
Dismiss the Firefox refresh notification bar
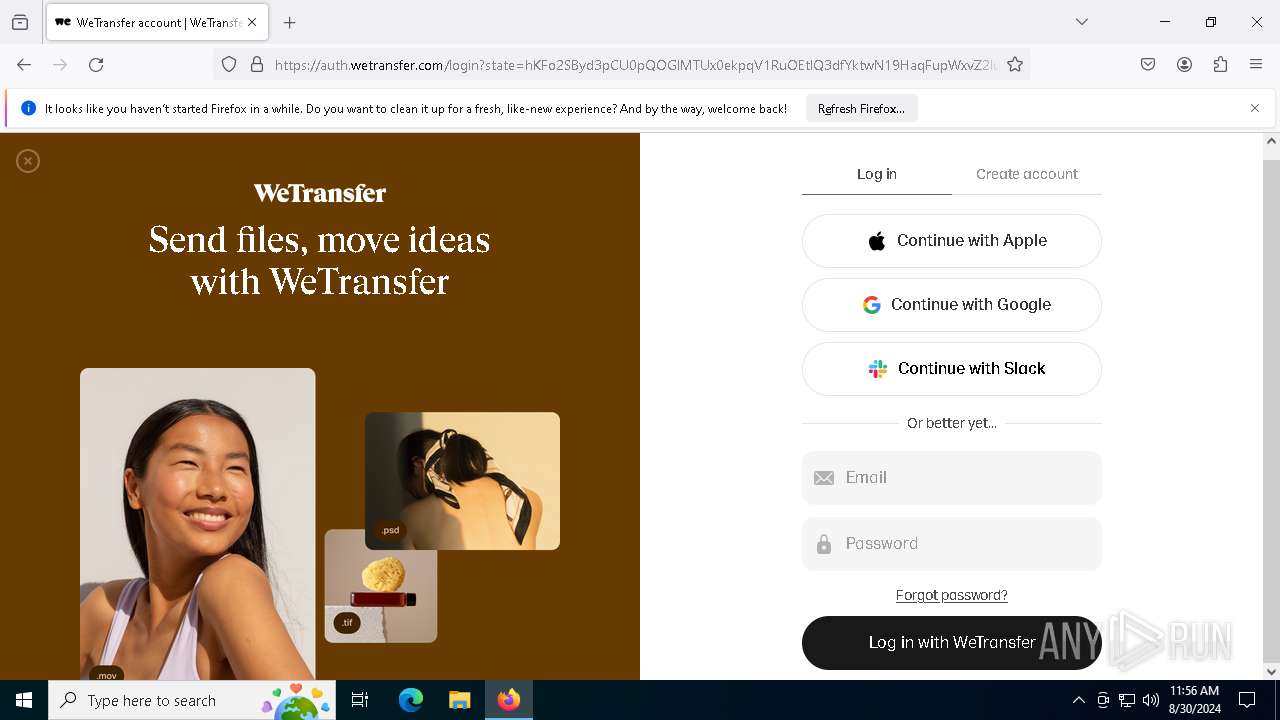(x=1255, y=108)
